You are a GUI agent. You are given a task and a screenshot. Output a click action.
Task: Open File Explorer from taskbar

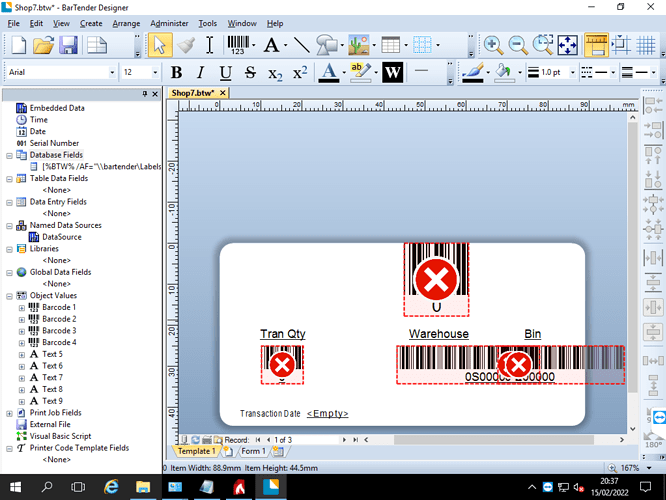pos(143,487)
